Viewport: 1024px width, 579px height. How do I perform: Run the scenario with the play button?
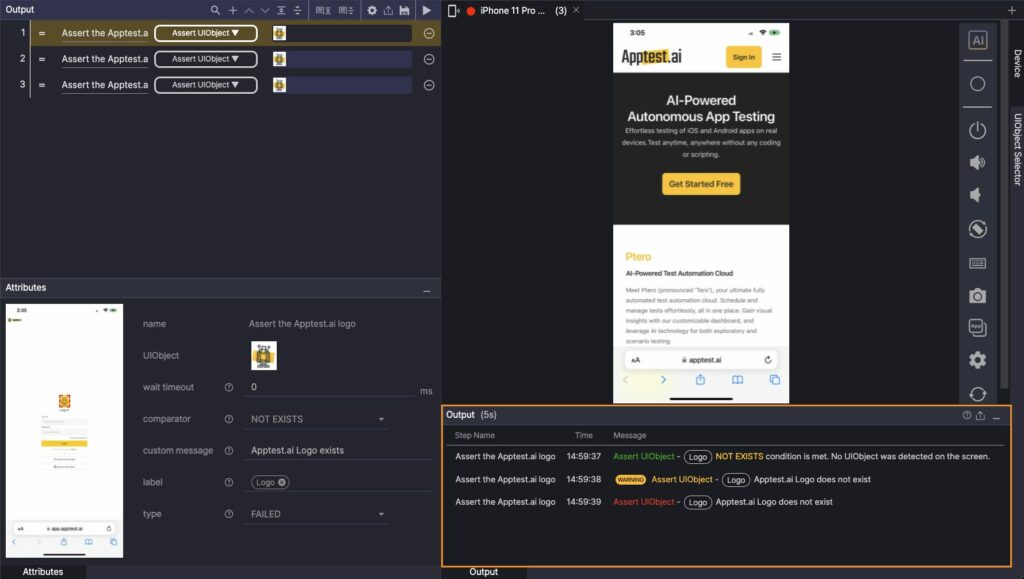427,10
